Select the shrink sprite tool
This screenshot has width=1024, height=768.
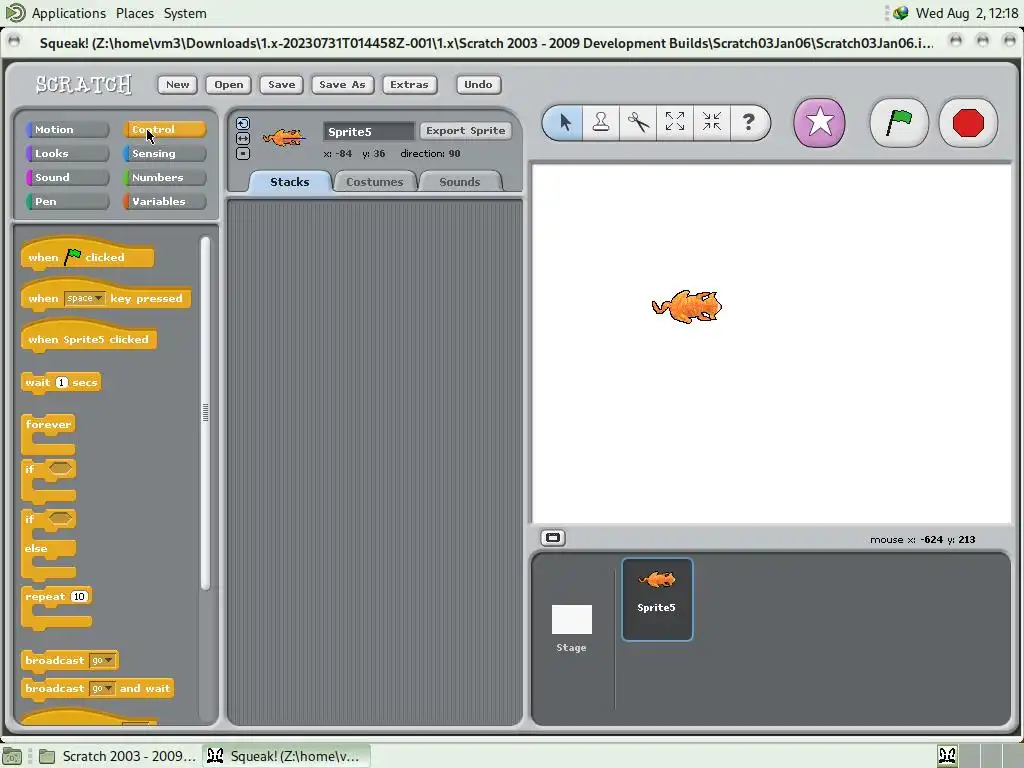tap(711, 122)
